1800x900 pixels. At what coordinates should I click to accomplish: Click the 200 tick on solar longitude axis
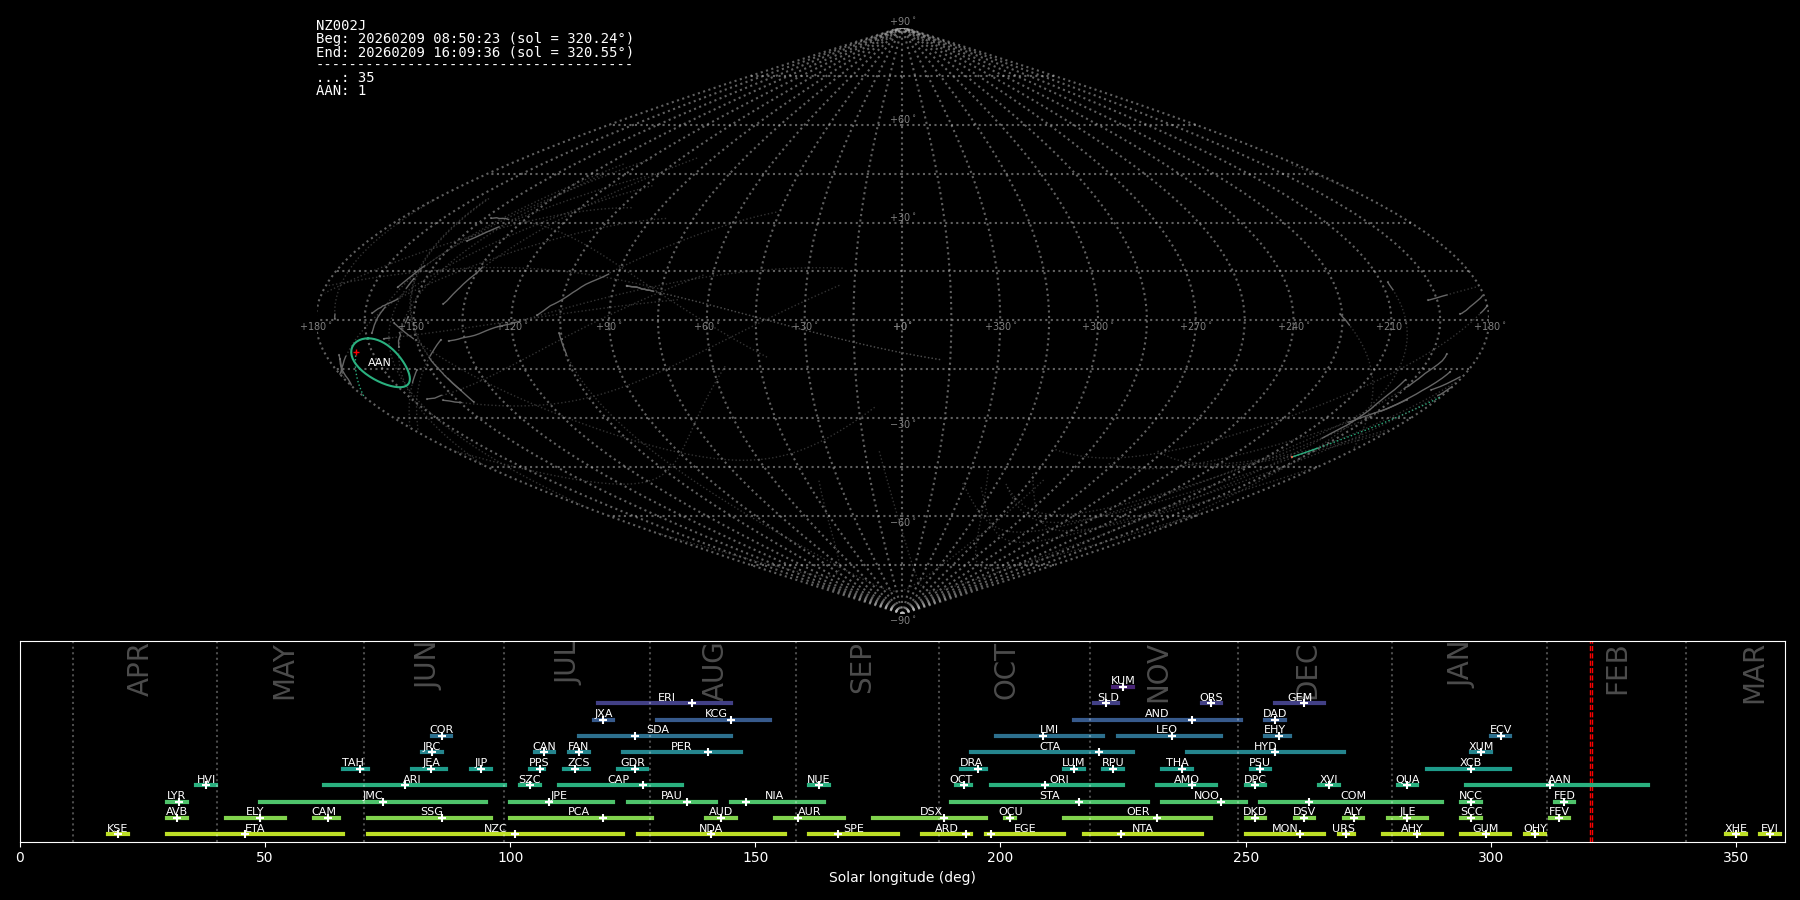(1000, 857)
